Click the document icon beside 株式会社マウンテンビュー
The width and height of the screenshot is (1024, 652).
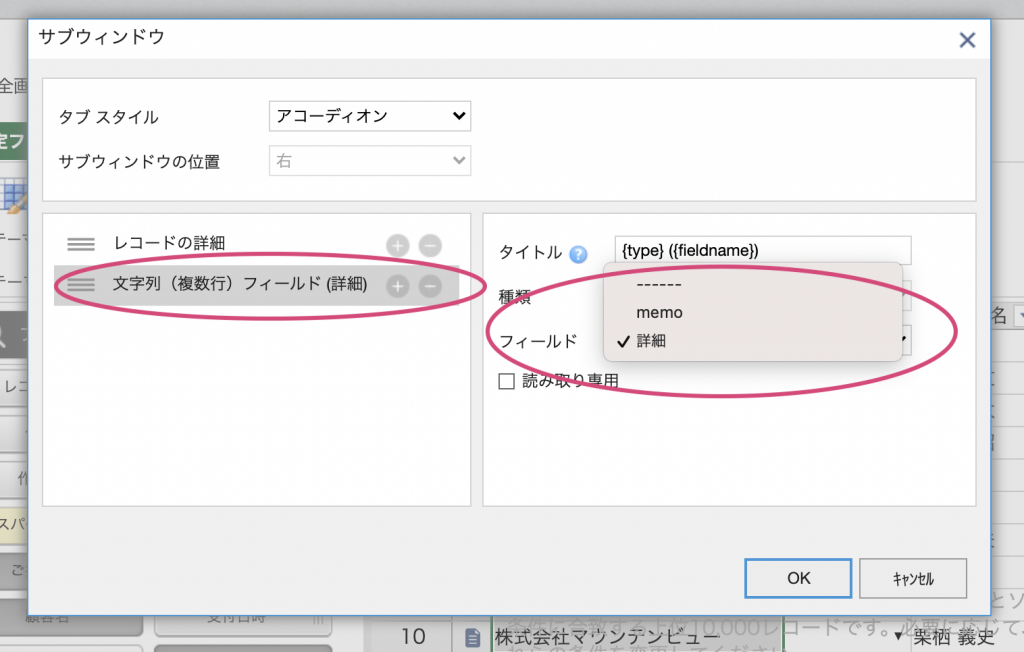(x=472, y=637)
